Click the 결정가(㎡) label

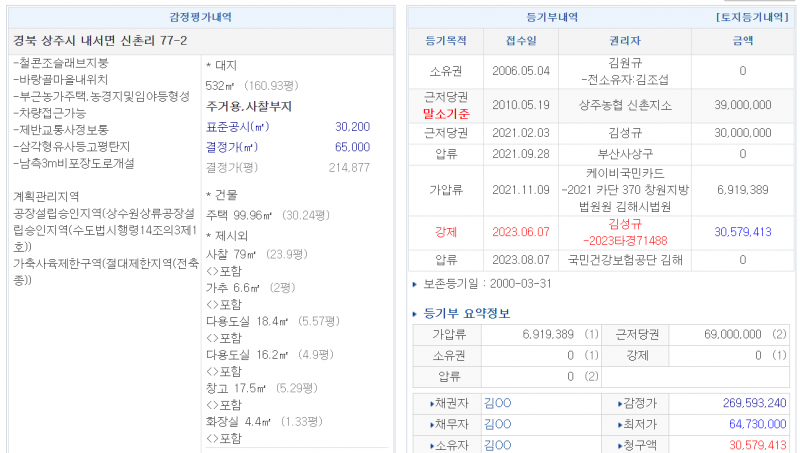234,147
